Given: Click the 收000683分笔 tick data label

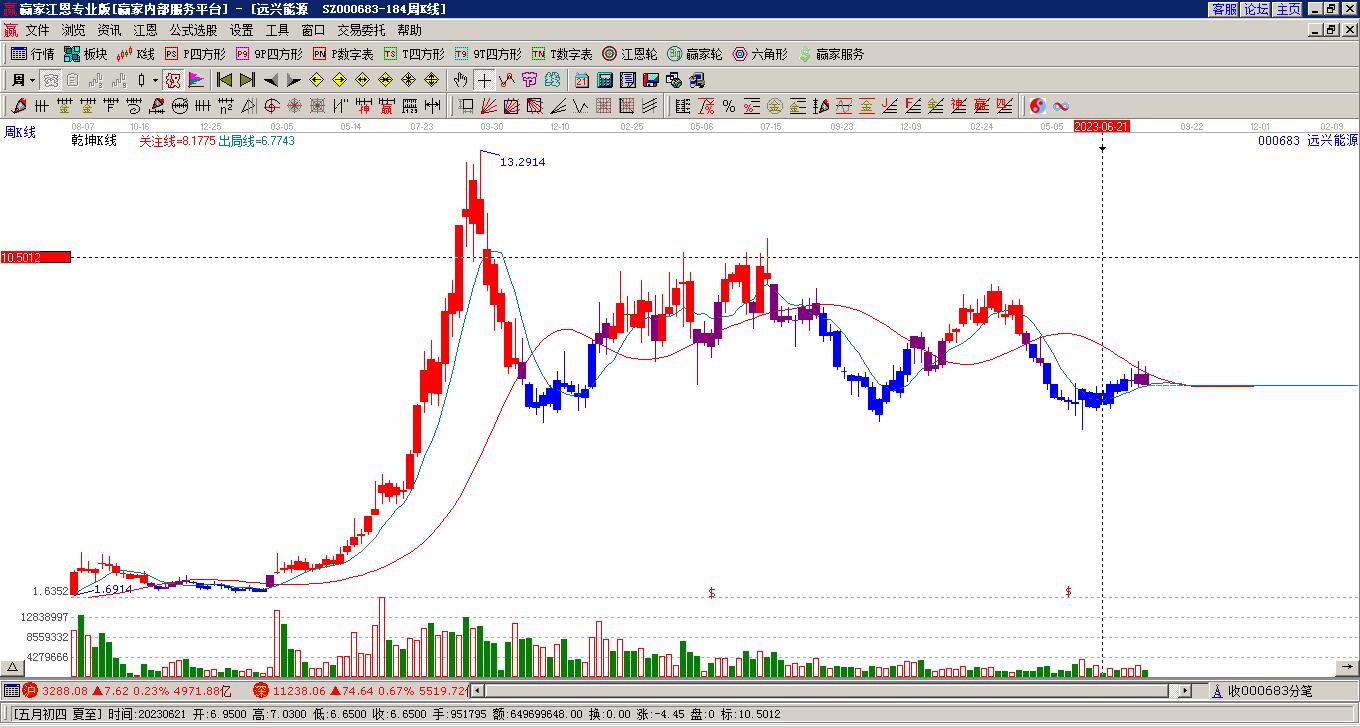Looking at the screenshot, I should coord(1270,691).
